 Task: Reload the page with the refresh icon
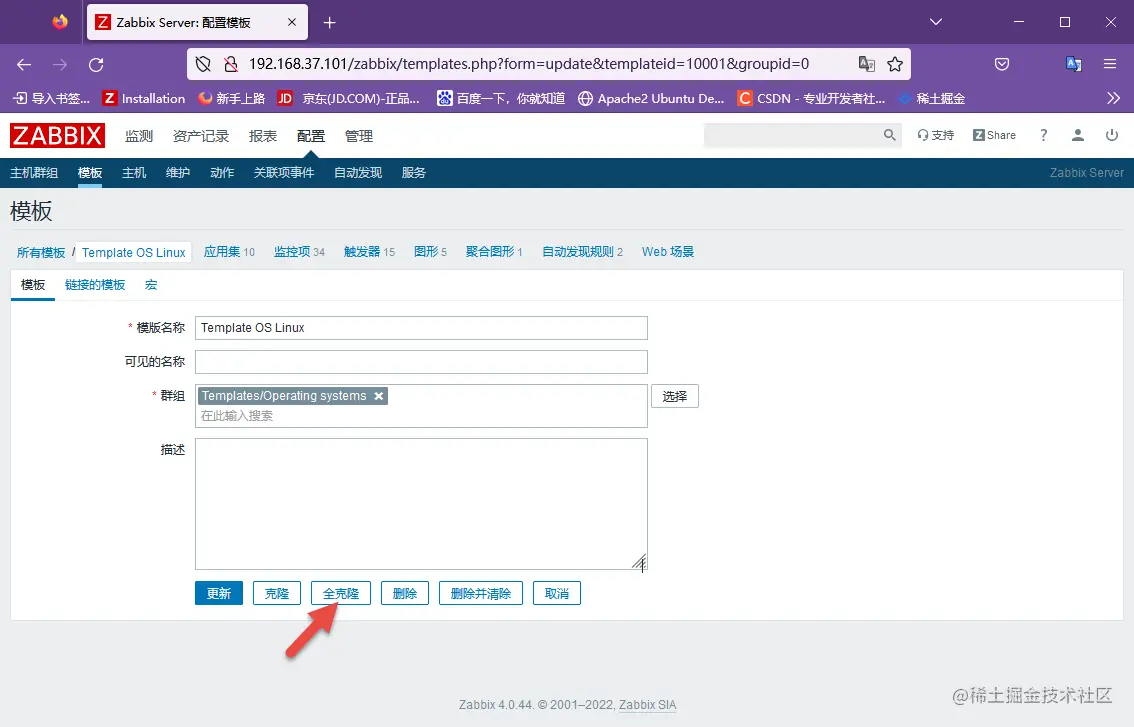point(96,63)
